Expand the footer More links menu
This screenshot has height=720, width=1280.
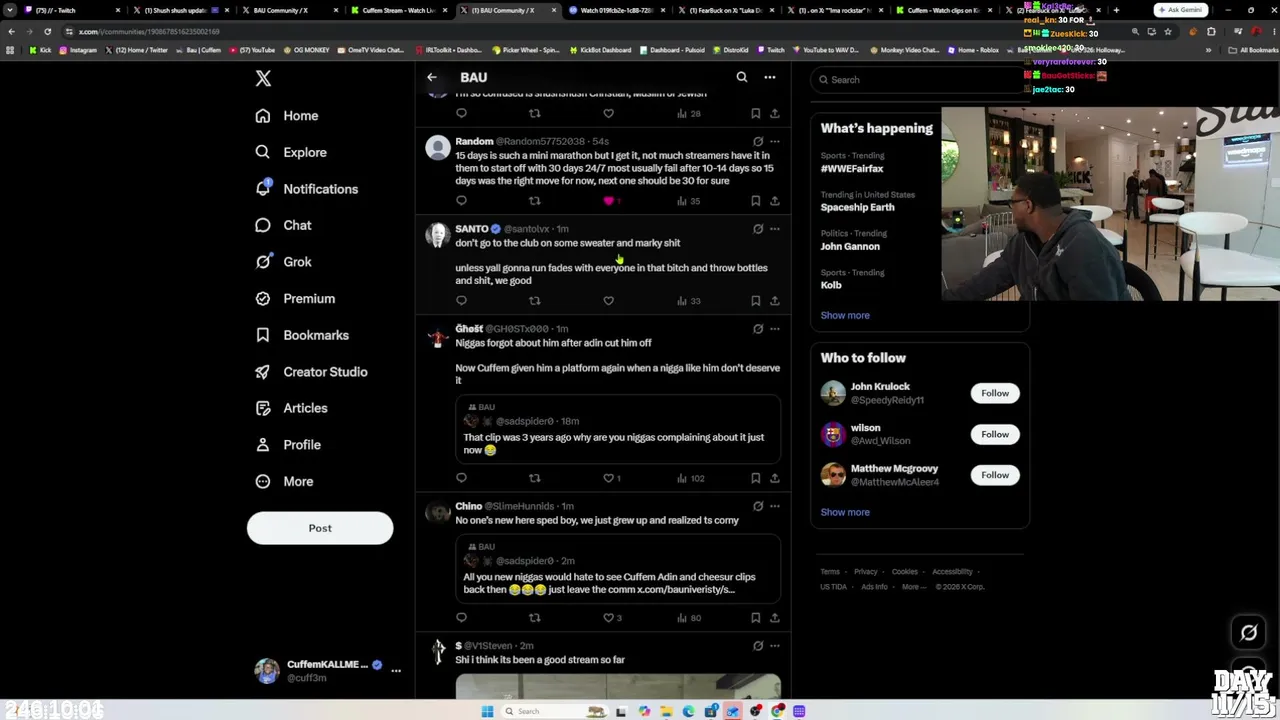[913, 587]
